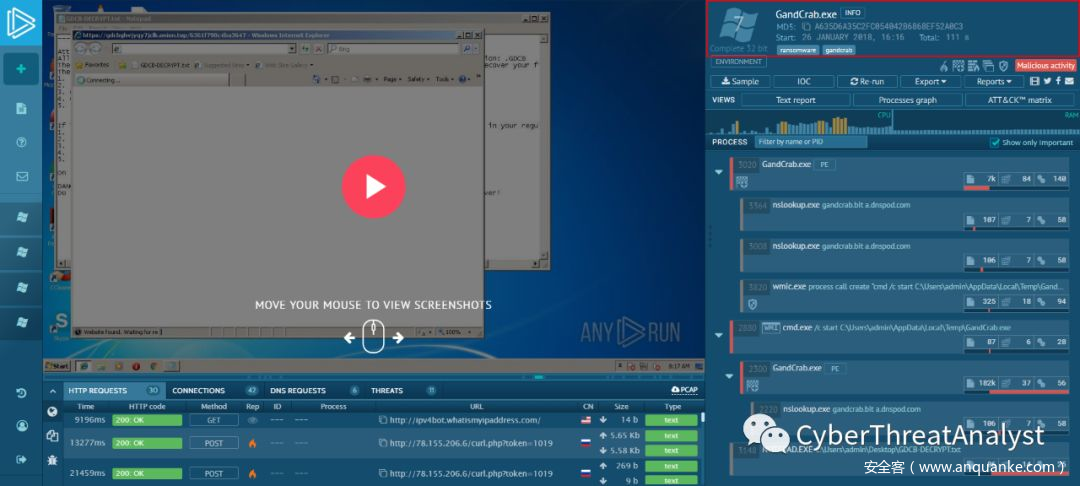
Task: Select the globe network icon
Action: tap(52, 412)
